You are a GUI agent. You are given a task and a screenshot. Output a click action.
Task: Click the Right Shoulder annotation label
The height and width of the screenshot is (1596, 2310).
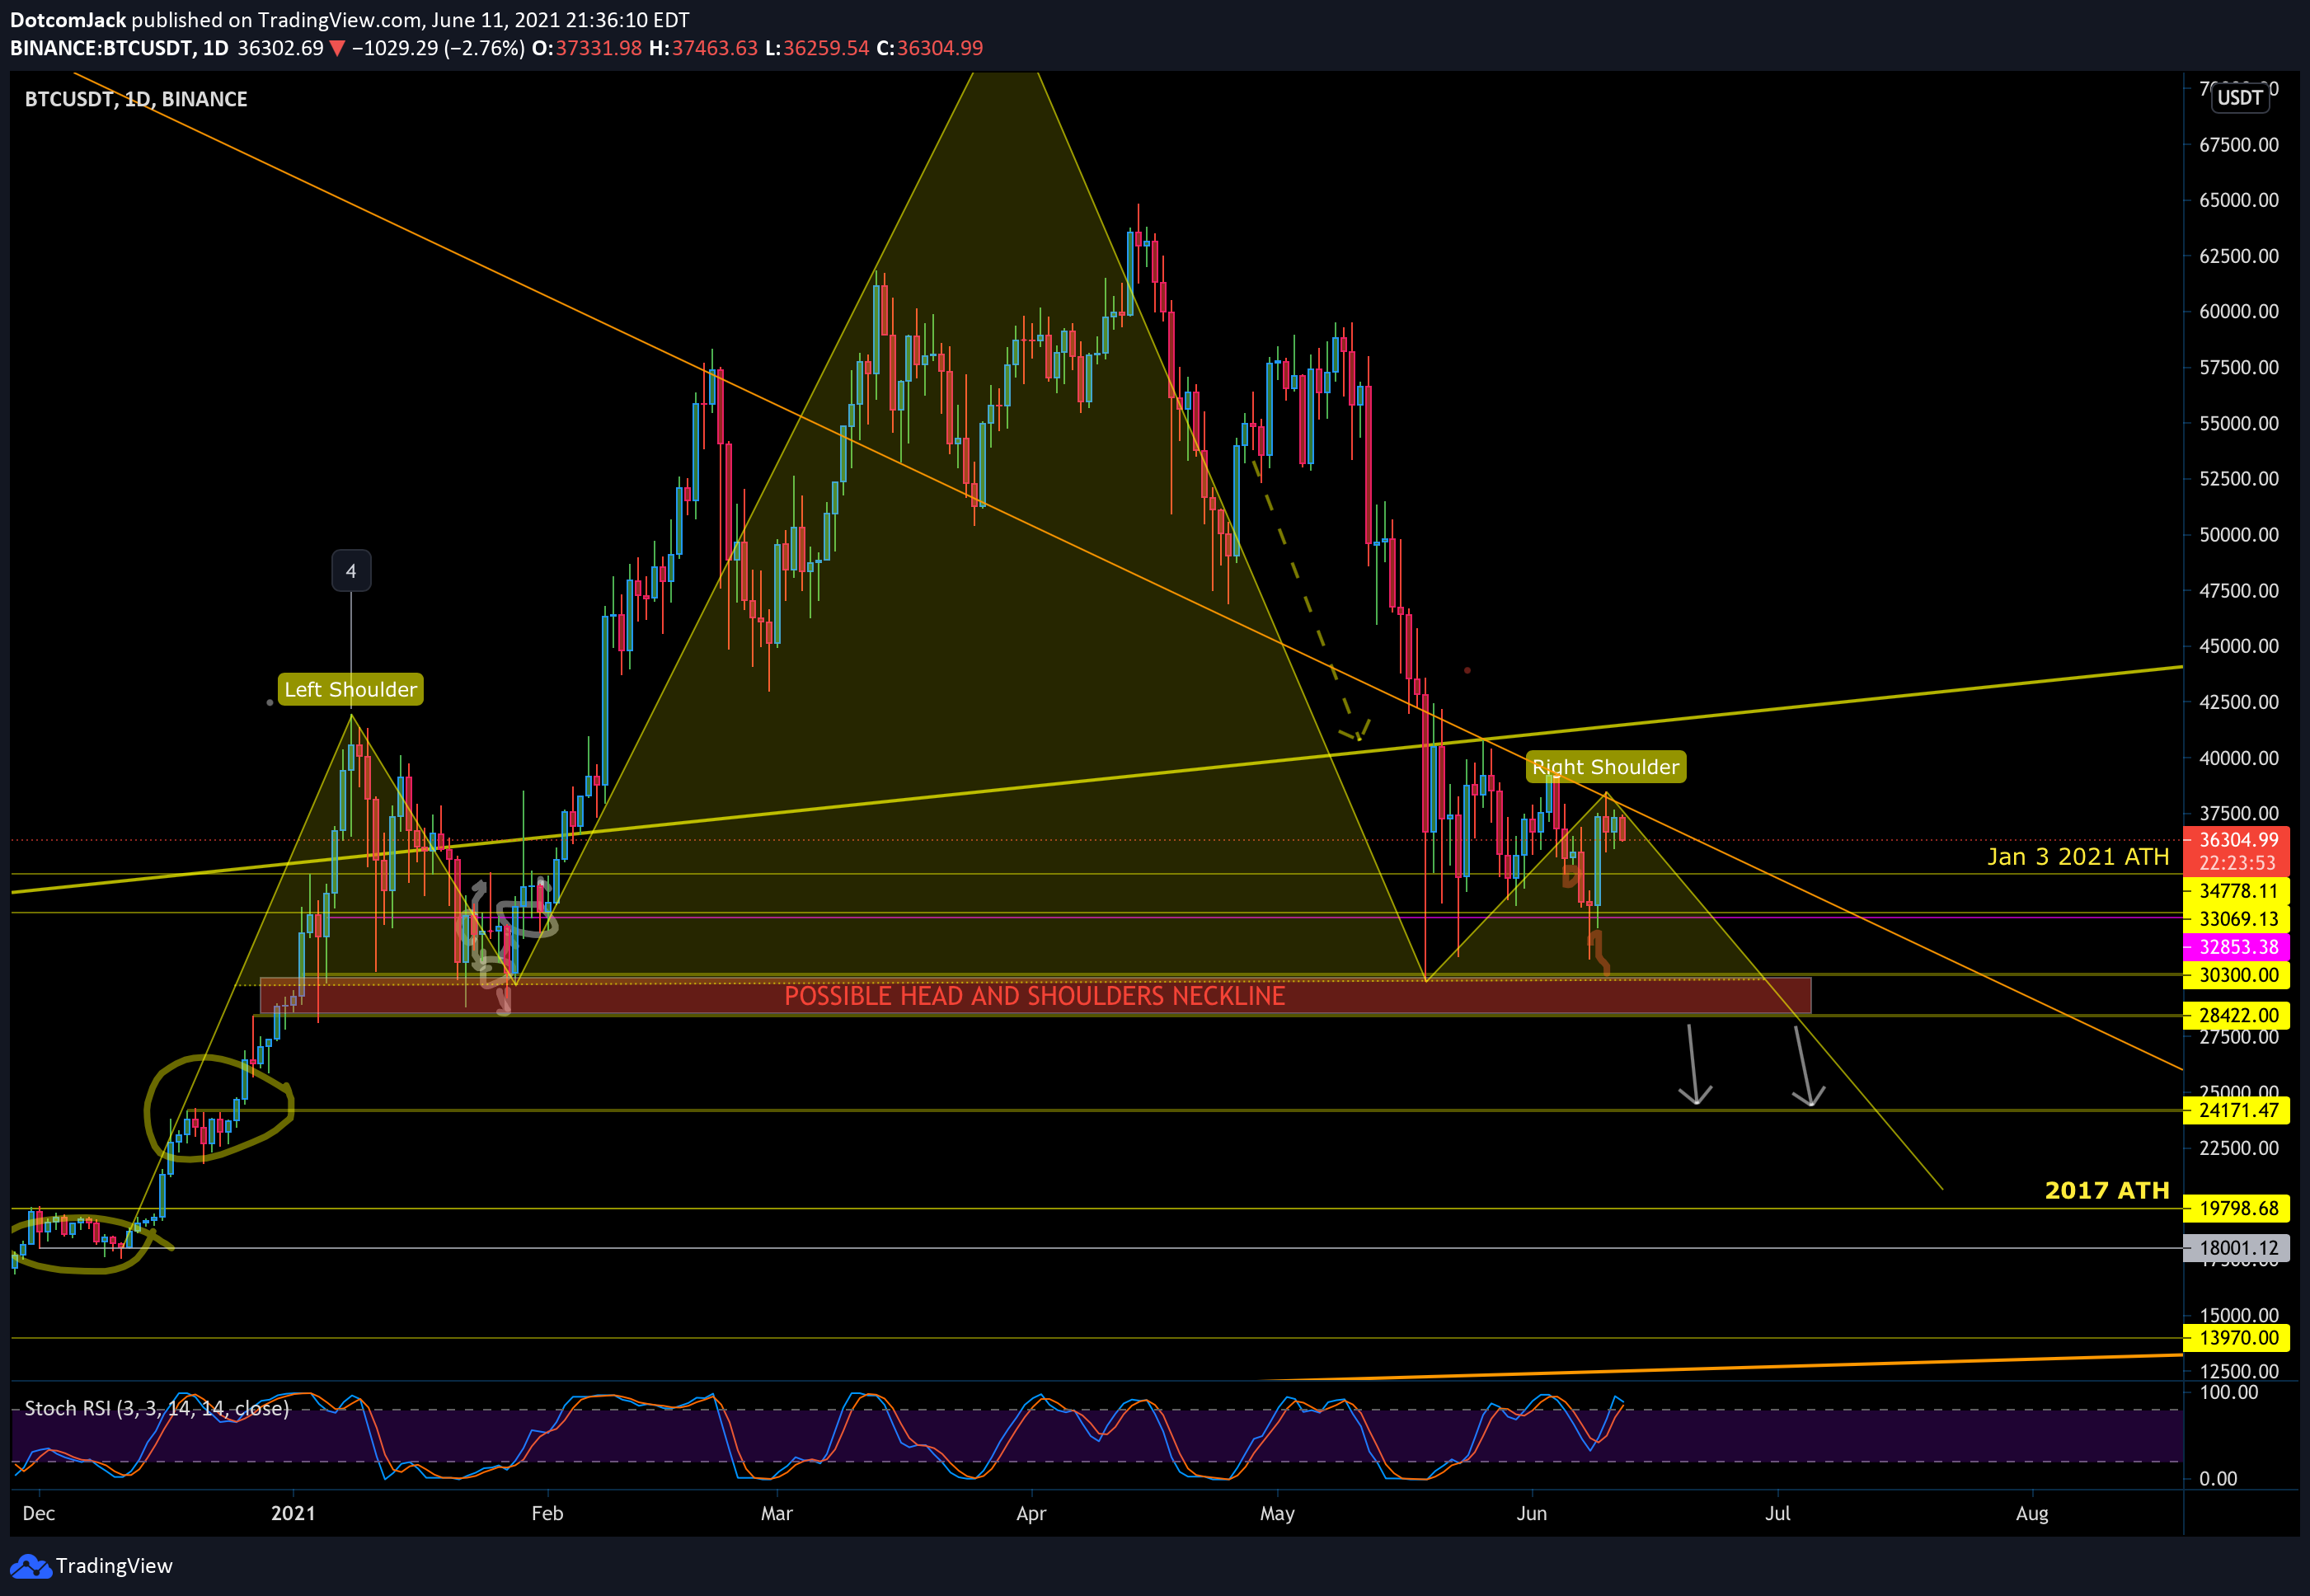(1605, 767)
